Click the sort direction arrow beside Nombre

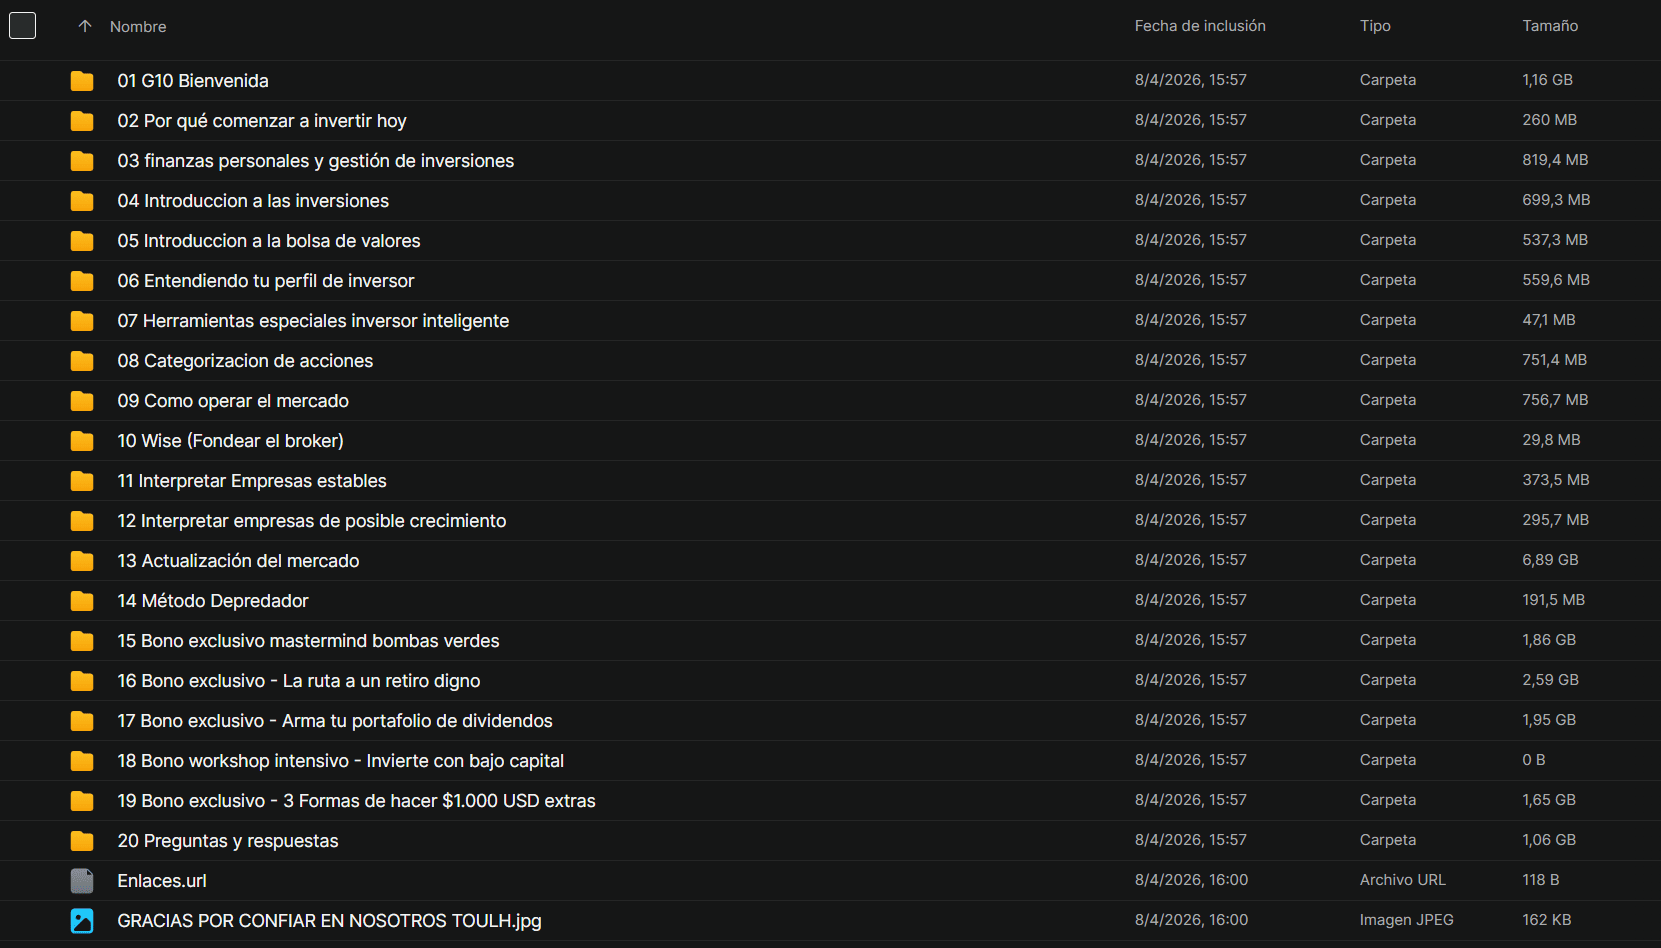pyautogui.click(x=85, y=26)
